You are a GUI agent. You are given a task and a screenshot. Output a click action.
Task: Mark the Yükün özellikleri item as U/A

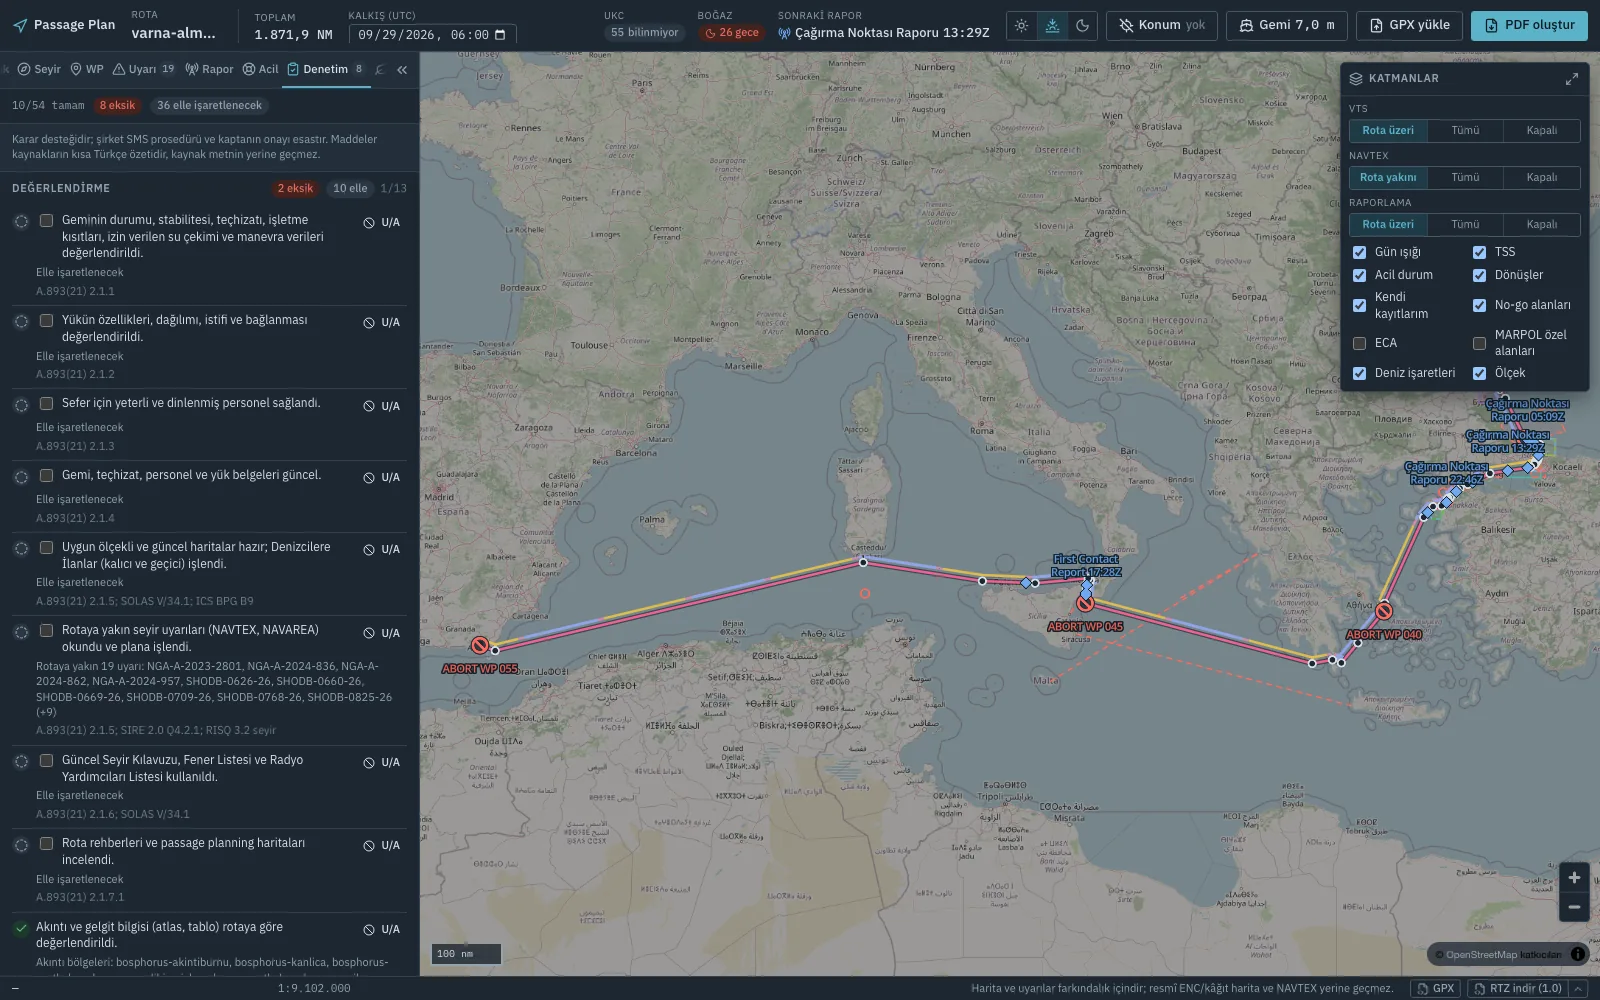(381, 323)
